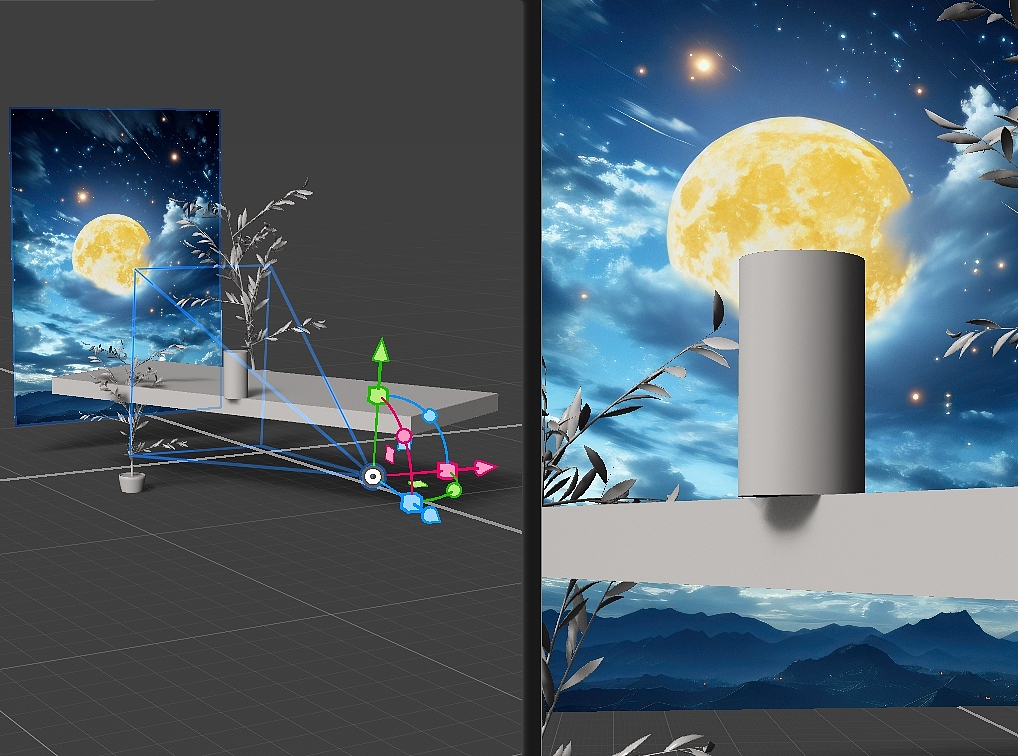1018x756 pixels.
Task: Select the green square scale handle
Action: pos(377,395)
